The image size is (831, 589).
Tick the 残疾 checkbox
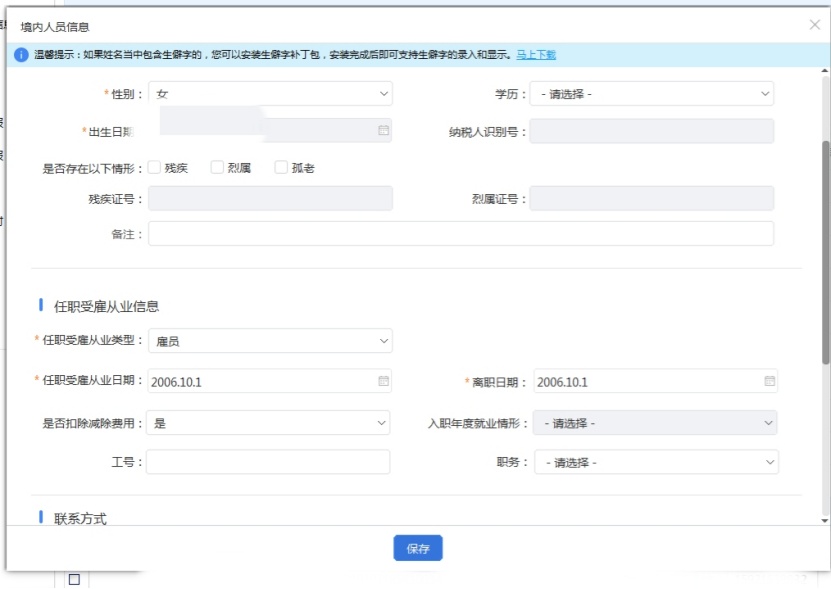[x=155, y=168]
